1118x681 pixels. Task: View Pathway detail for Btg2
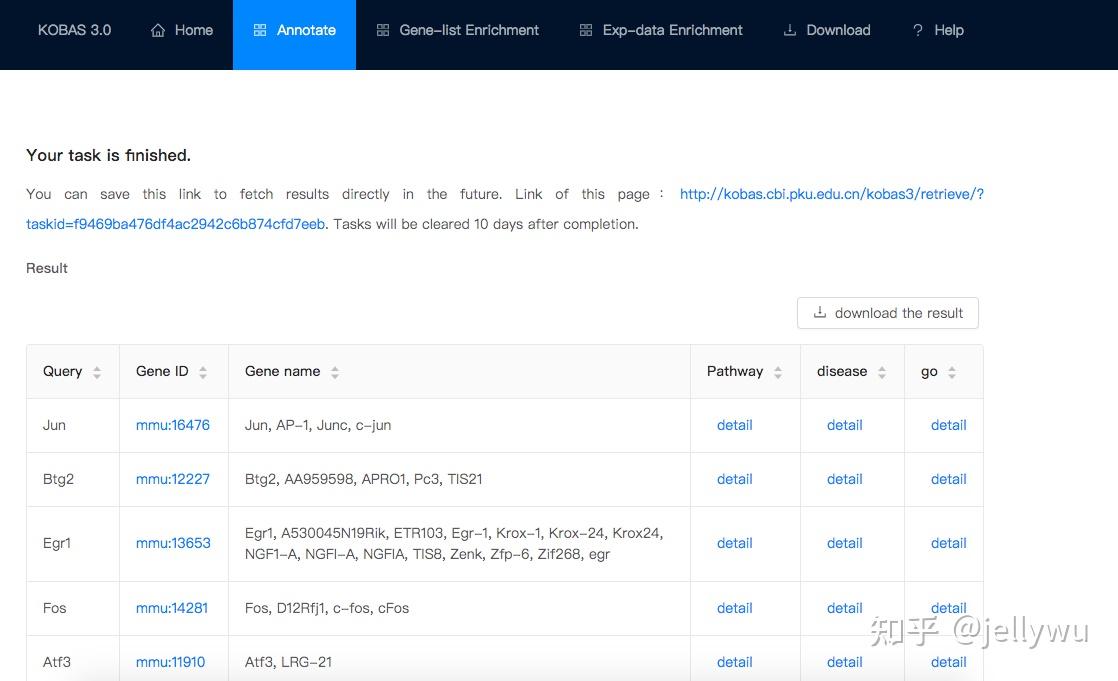[x=734, y=479]
